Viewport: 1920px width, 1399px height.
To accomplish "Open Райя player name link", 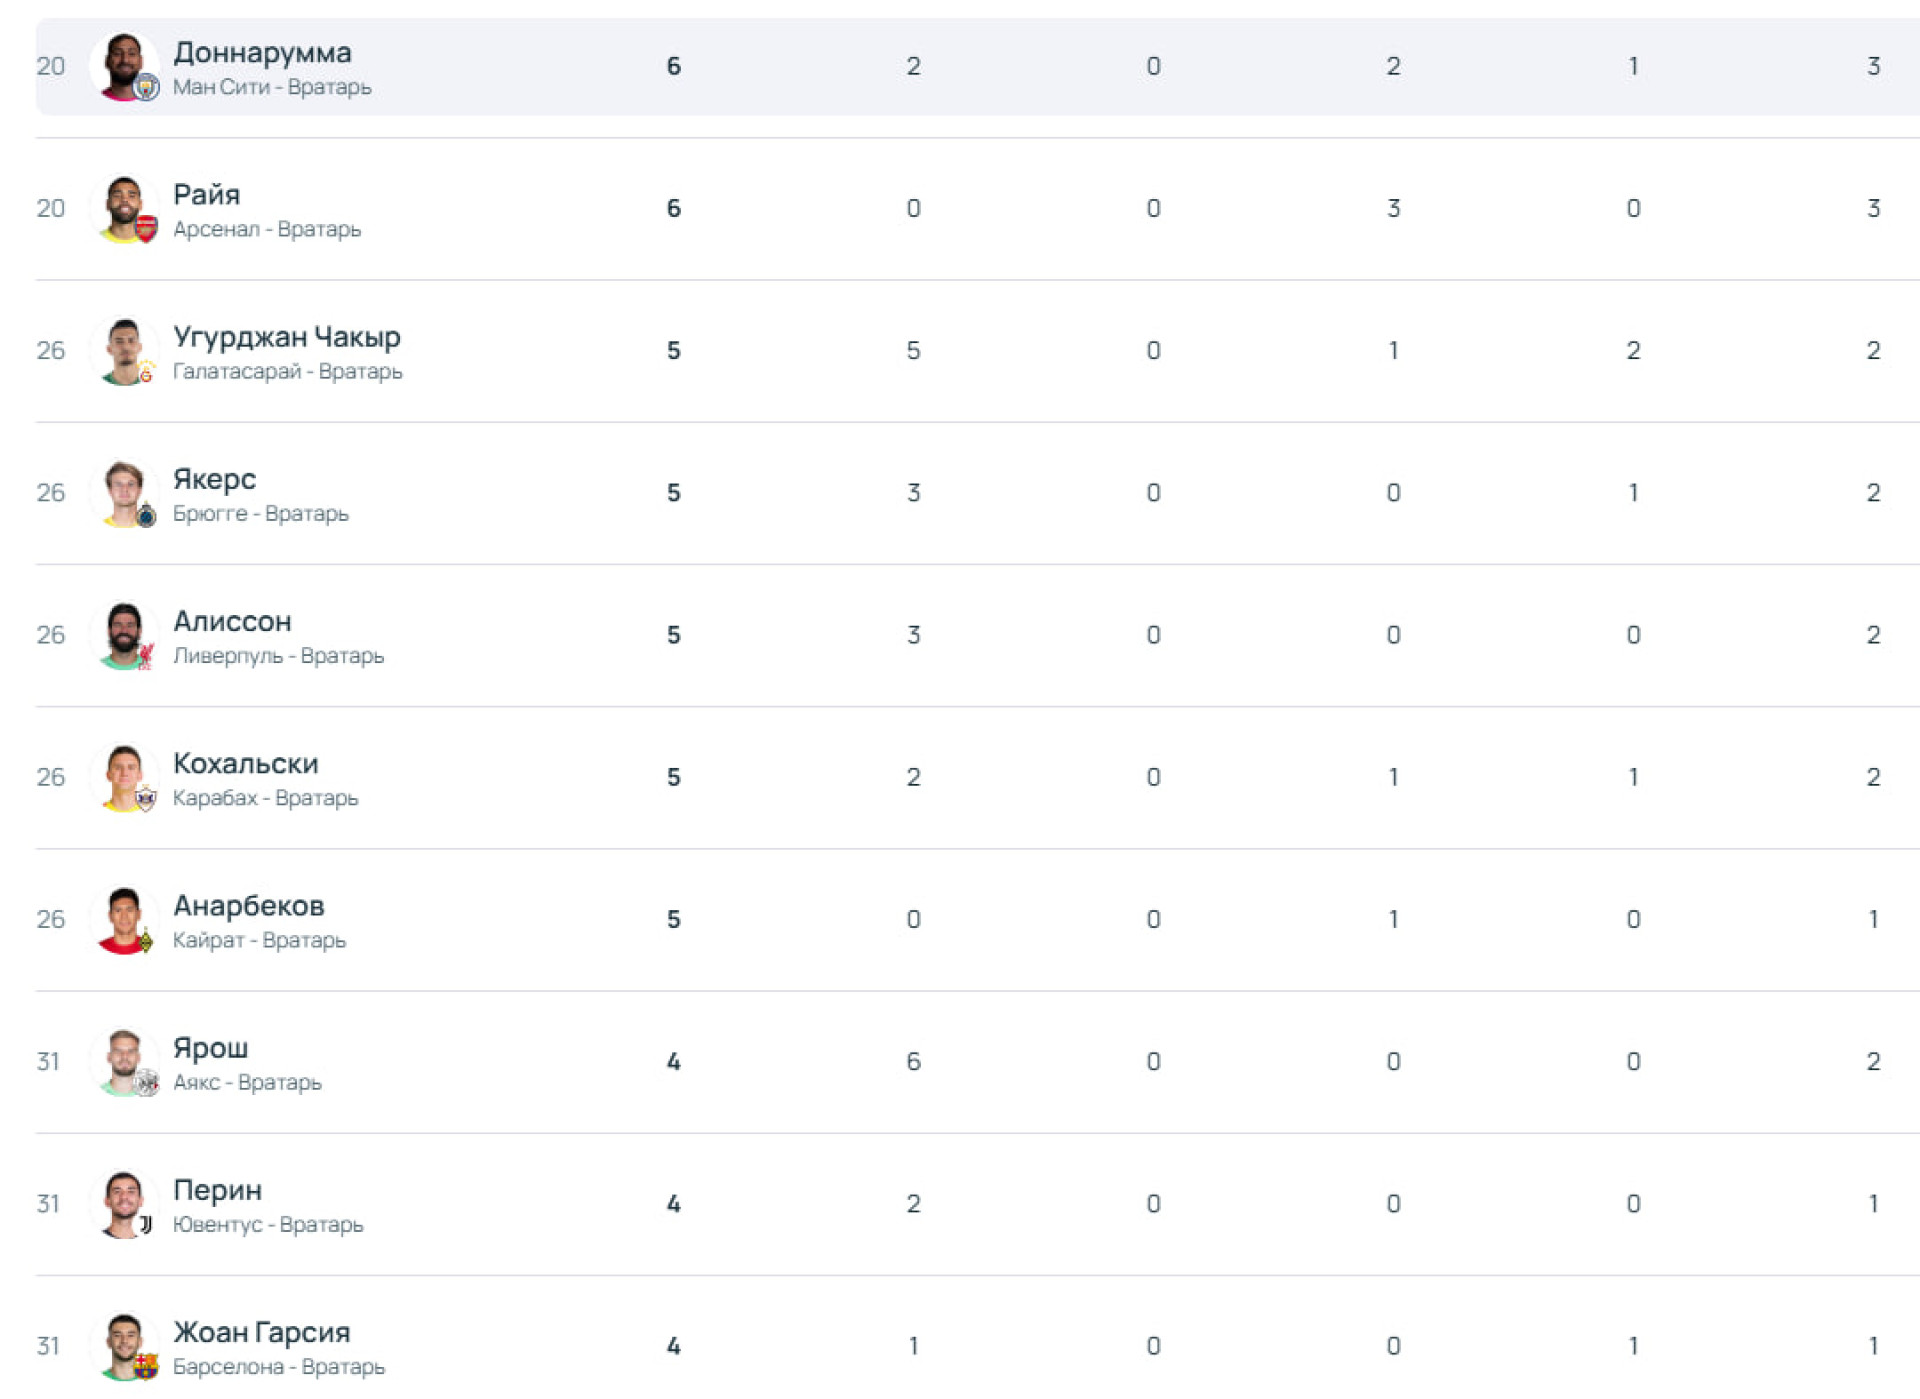I will [x=206, y=194].
